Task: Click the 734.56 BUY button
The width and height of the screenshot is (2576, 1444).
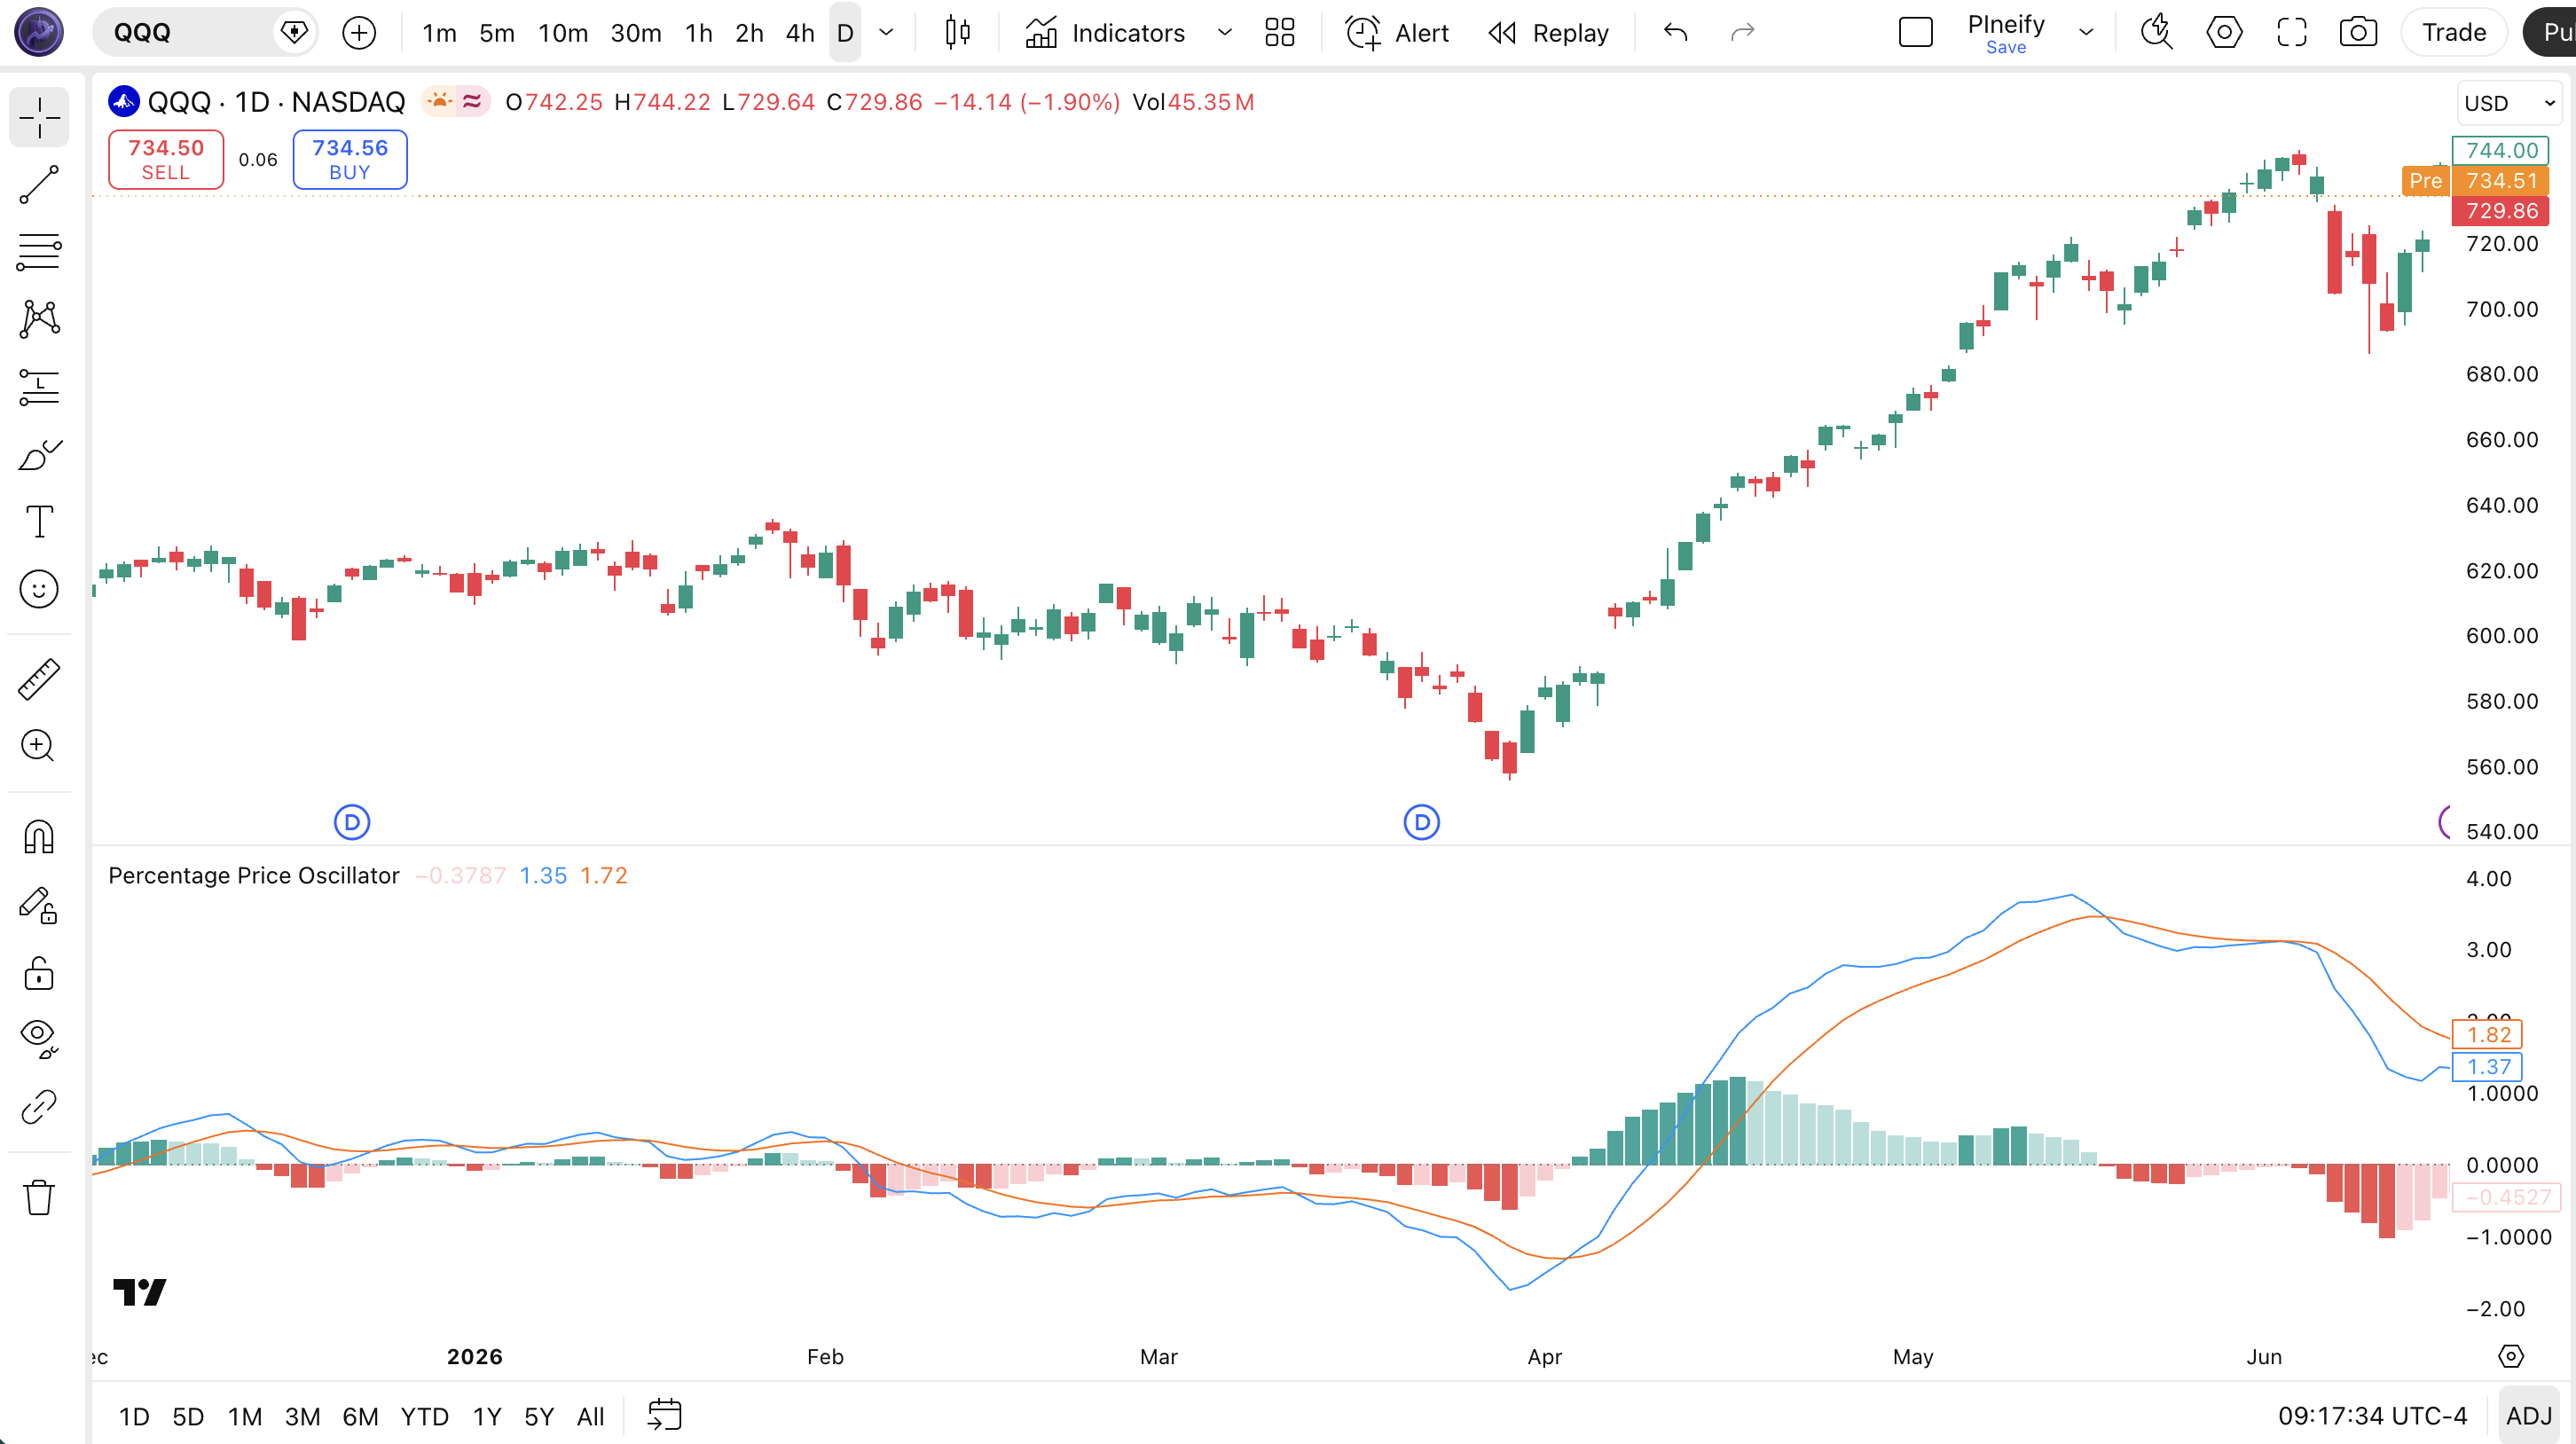Action: tap(350, 159)
